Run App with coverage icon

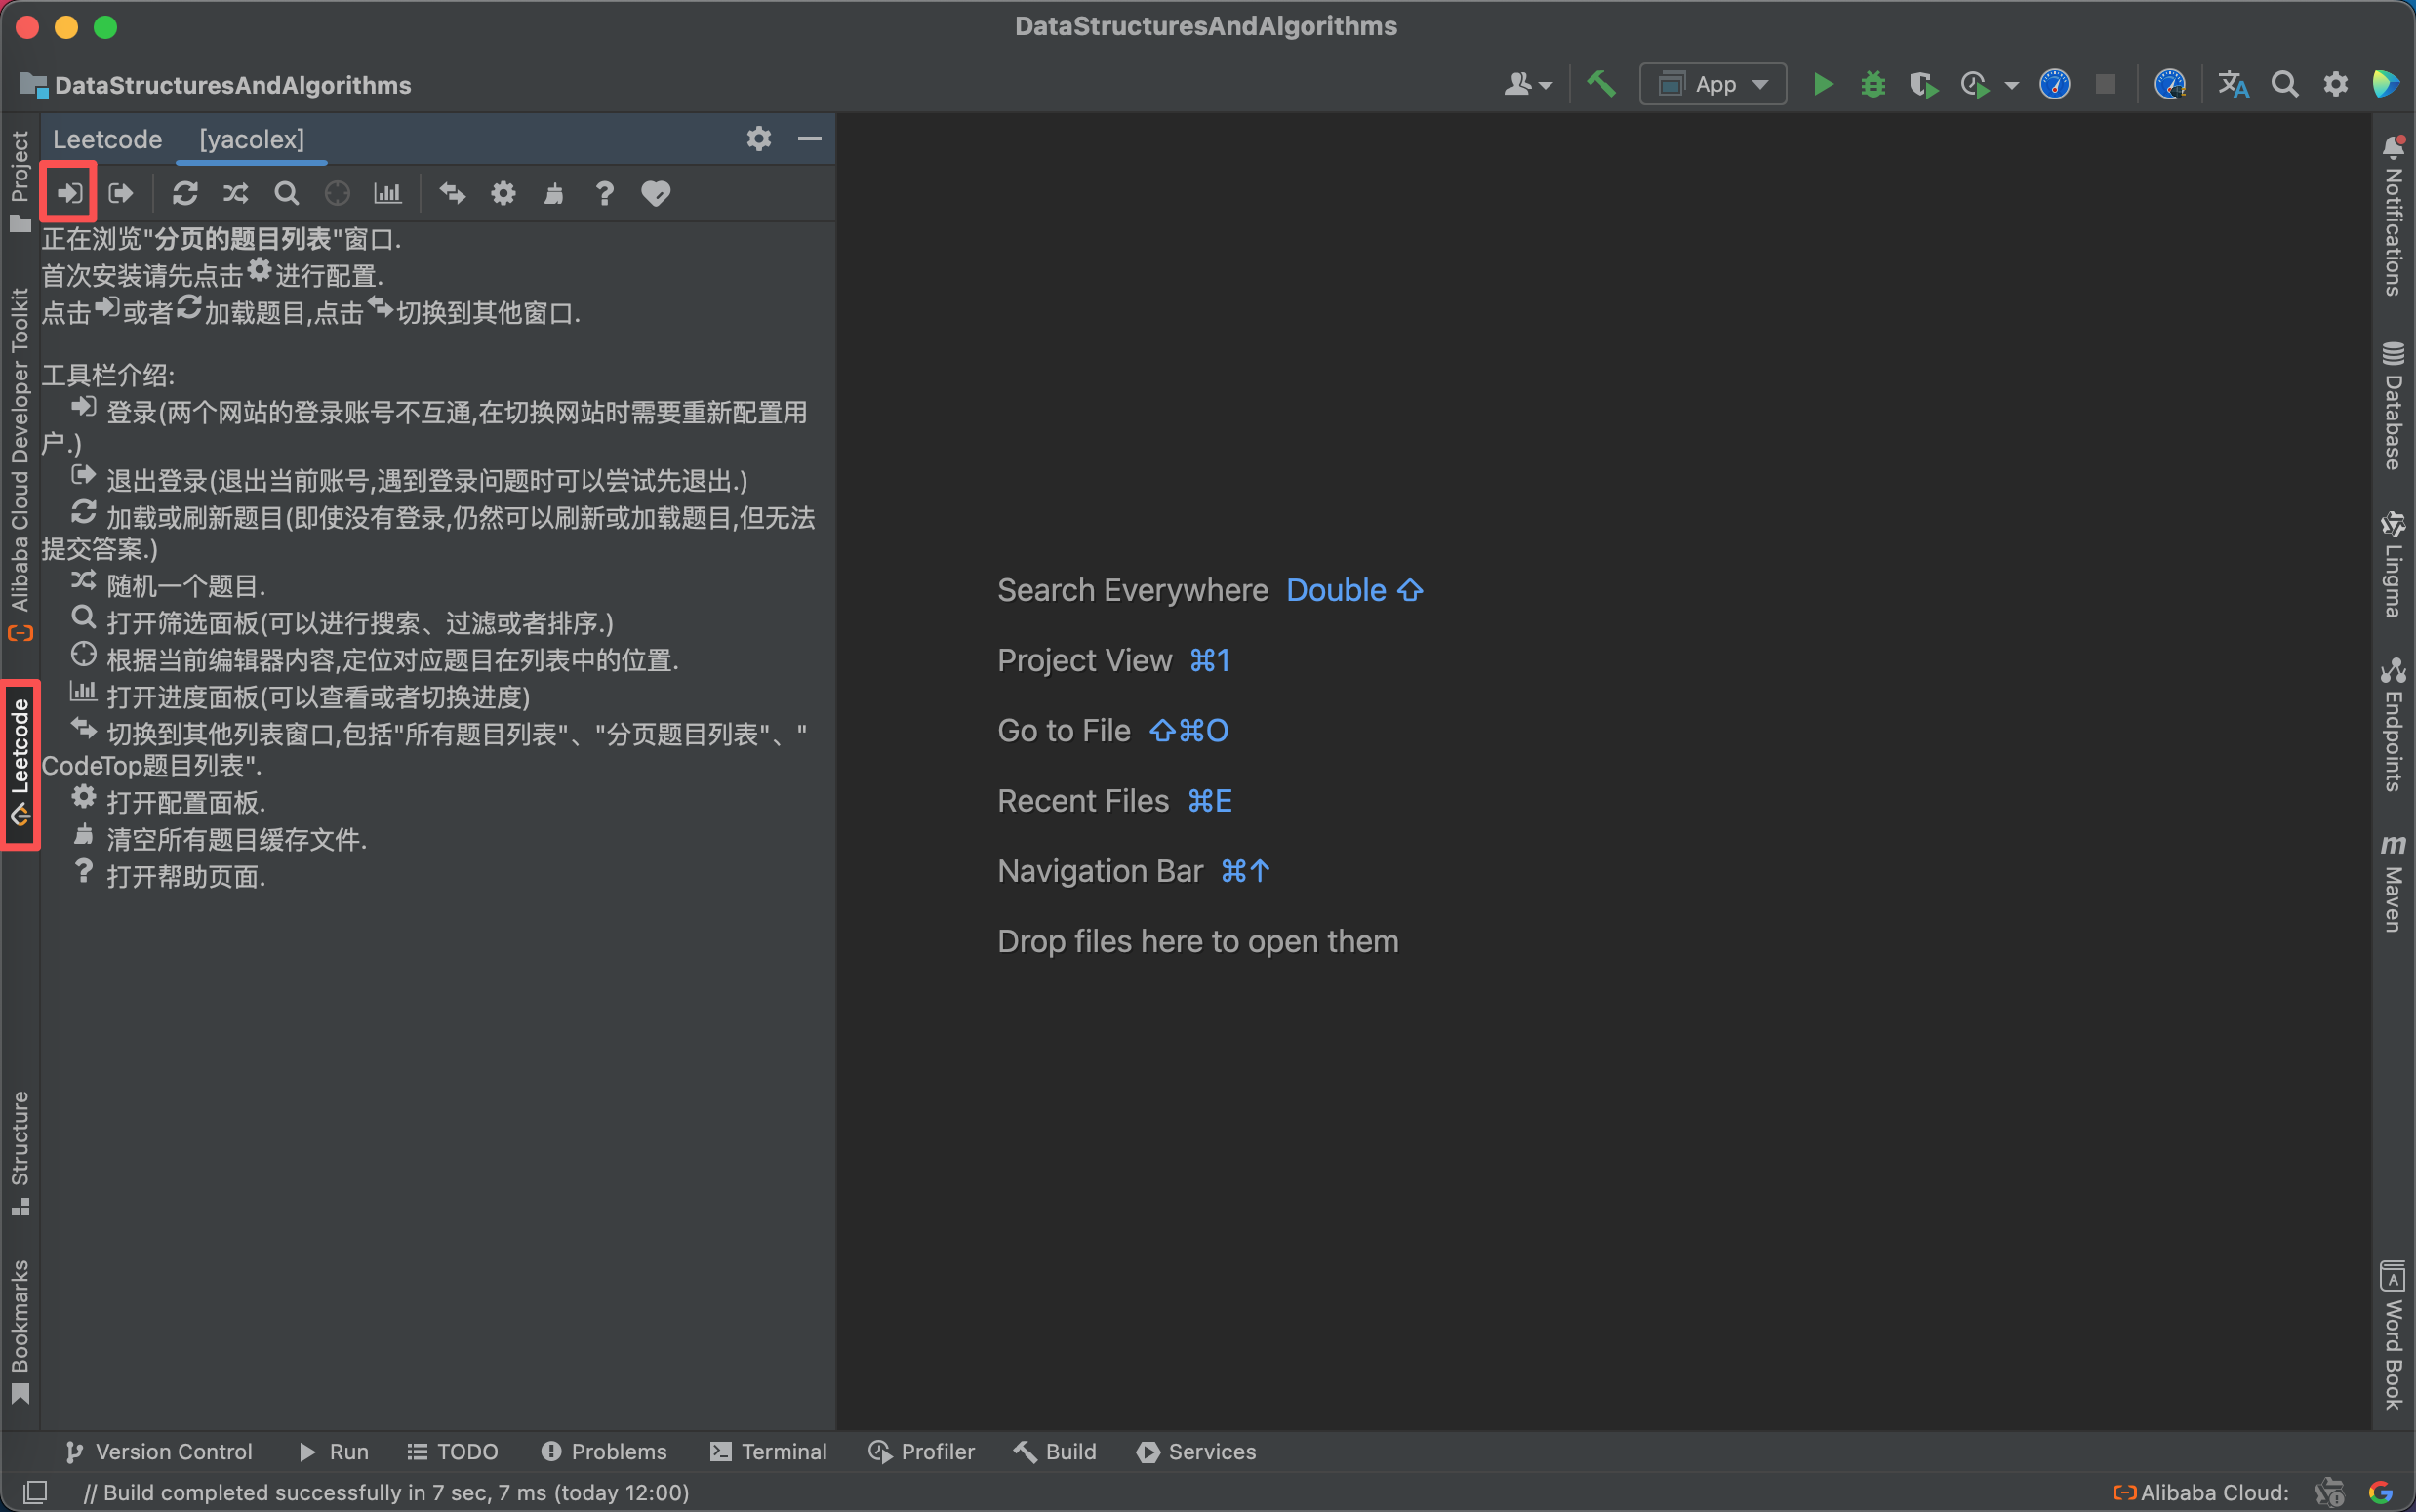tap(1923, 84)
